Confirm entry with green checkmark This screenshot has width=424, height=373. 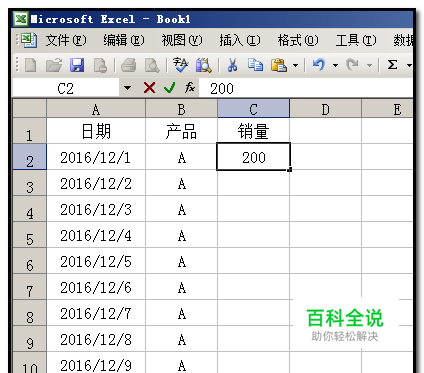[170, 88]
